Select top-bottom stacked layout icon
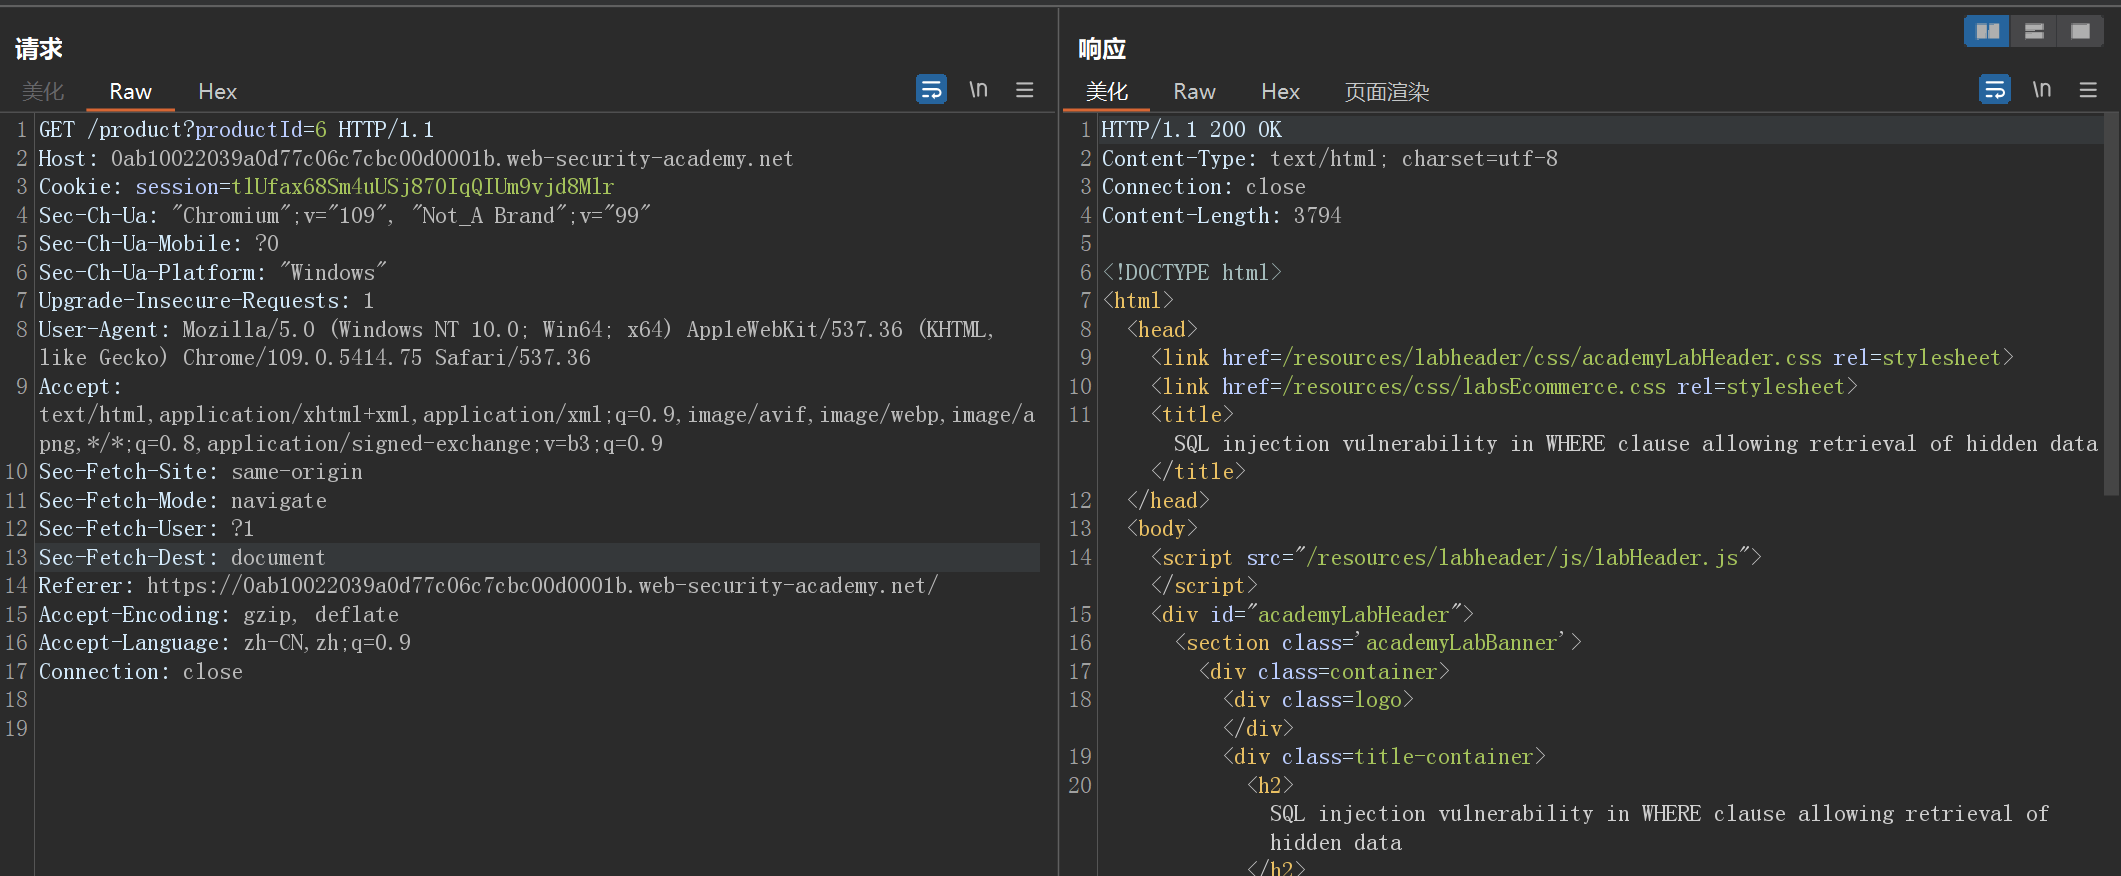Viewport: 2121px width, 876px height. click(x=2034, y=31)
